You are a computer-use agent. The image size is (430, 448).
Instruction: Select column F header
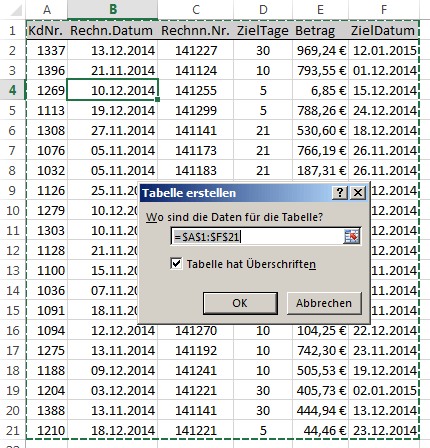click(384, 10)
